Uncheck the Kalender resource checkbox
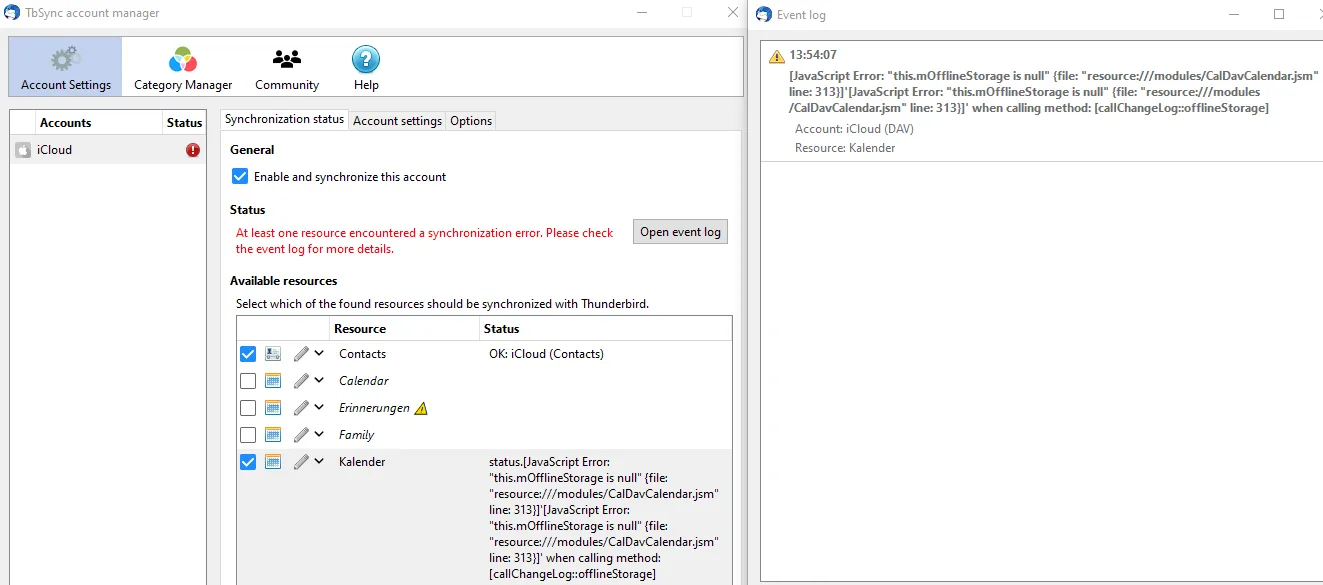1323x585 pixels. click(x=248, y=462)
